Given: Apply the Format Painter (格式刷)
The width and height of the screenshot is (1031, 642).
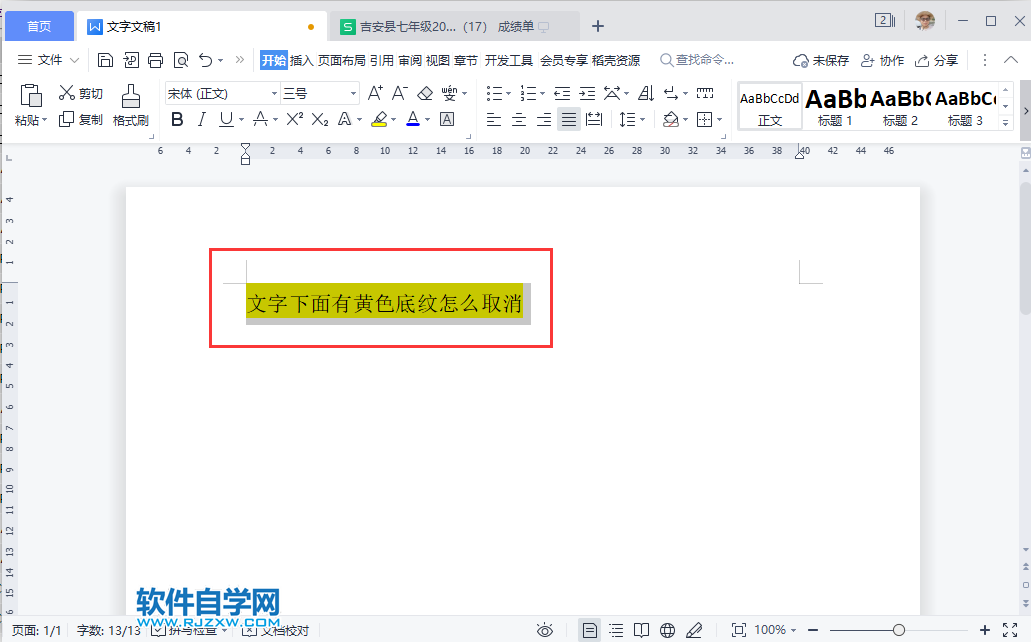Looking at the screenshot, I should pyautogui.click(x=130, y=105).
